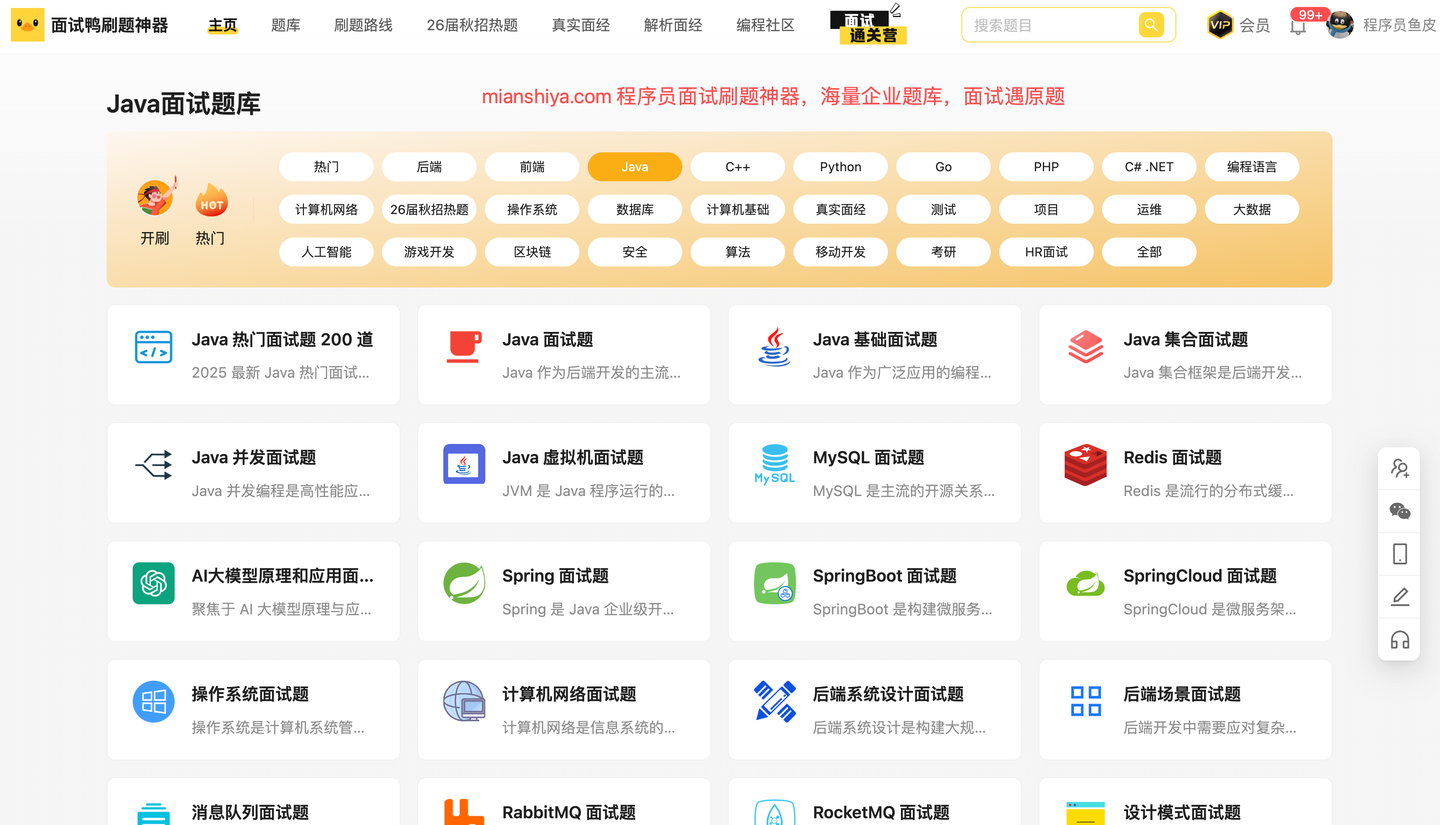Select the C++ category tag
The width and height of the screenshot is (1440, 825).
point(738,167)
